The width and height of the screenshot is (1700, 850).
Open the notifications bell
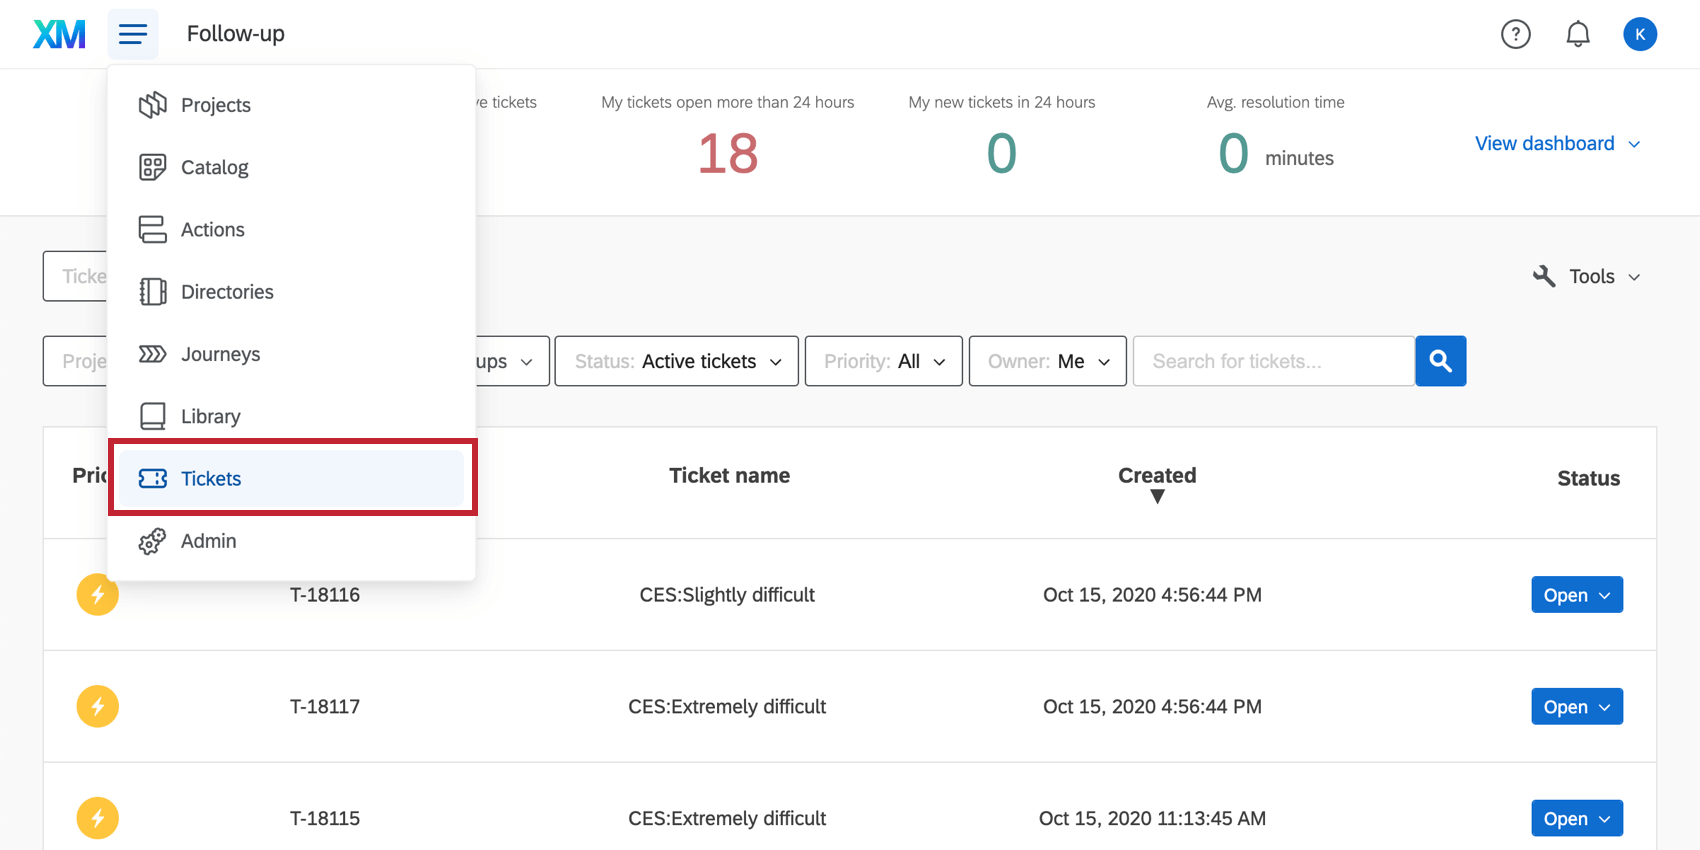1577,34
